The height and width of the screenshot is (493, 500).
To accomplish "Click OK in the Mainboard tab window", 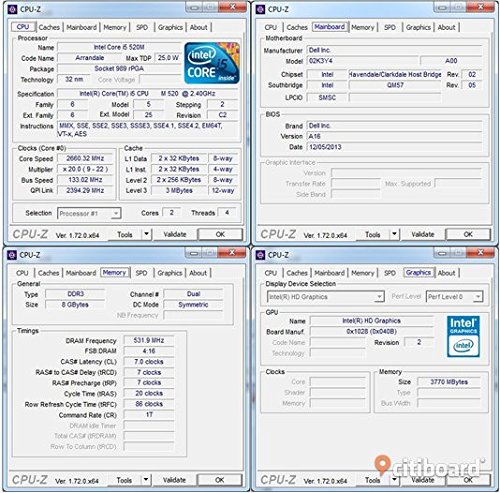I will [468, 234].
